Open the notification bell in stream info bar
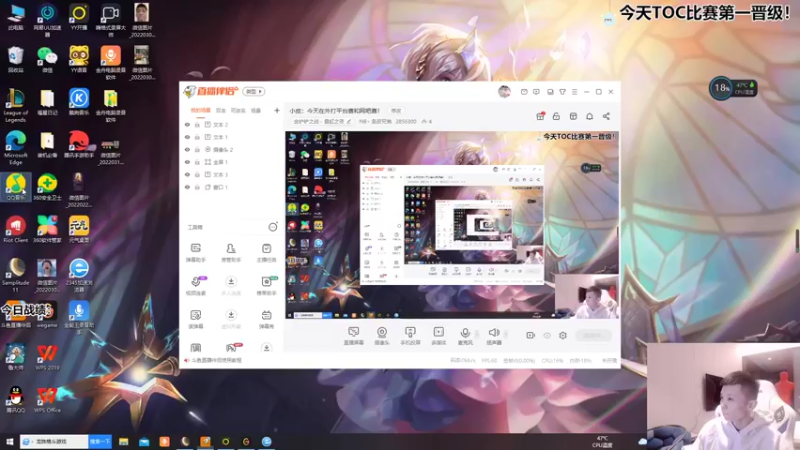The height and width of the screenshot is (450, 800). (x=589, y=116)
